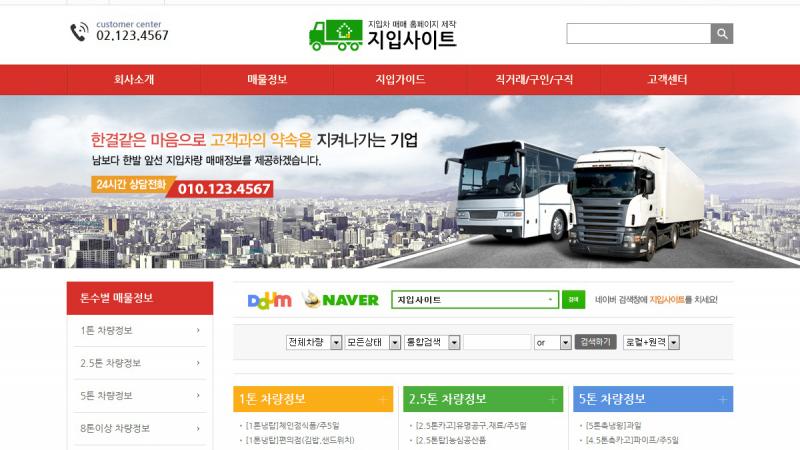Viewport: 800px width, 450px height.
Task: Click plus icon on 2.5톤 차량정보 header
Action: point(553,399)
